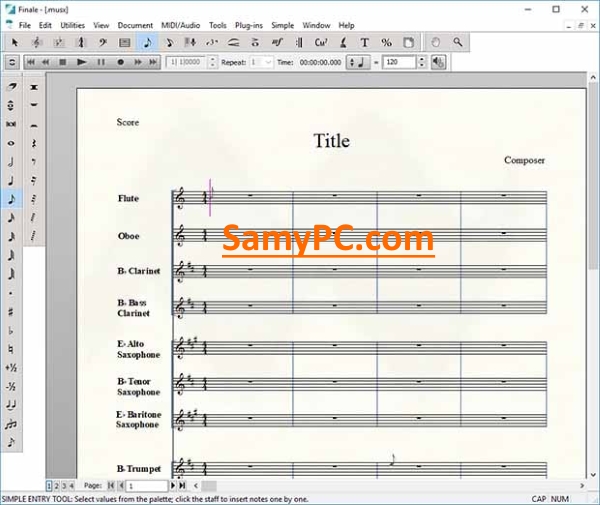
Task: Select the Page Layout tool
Action: click(409, 42)
